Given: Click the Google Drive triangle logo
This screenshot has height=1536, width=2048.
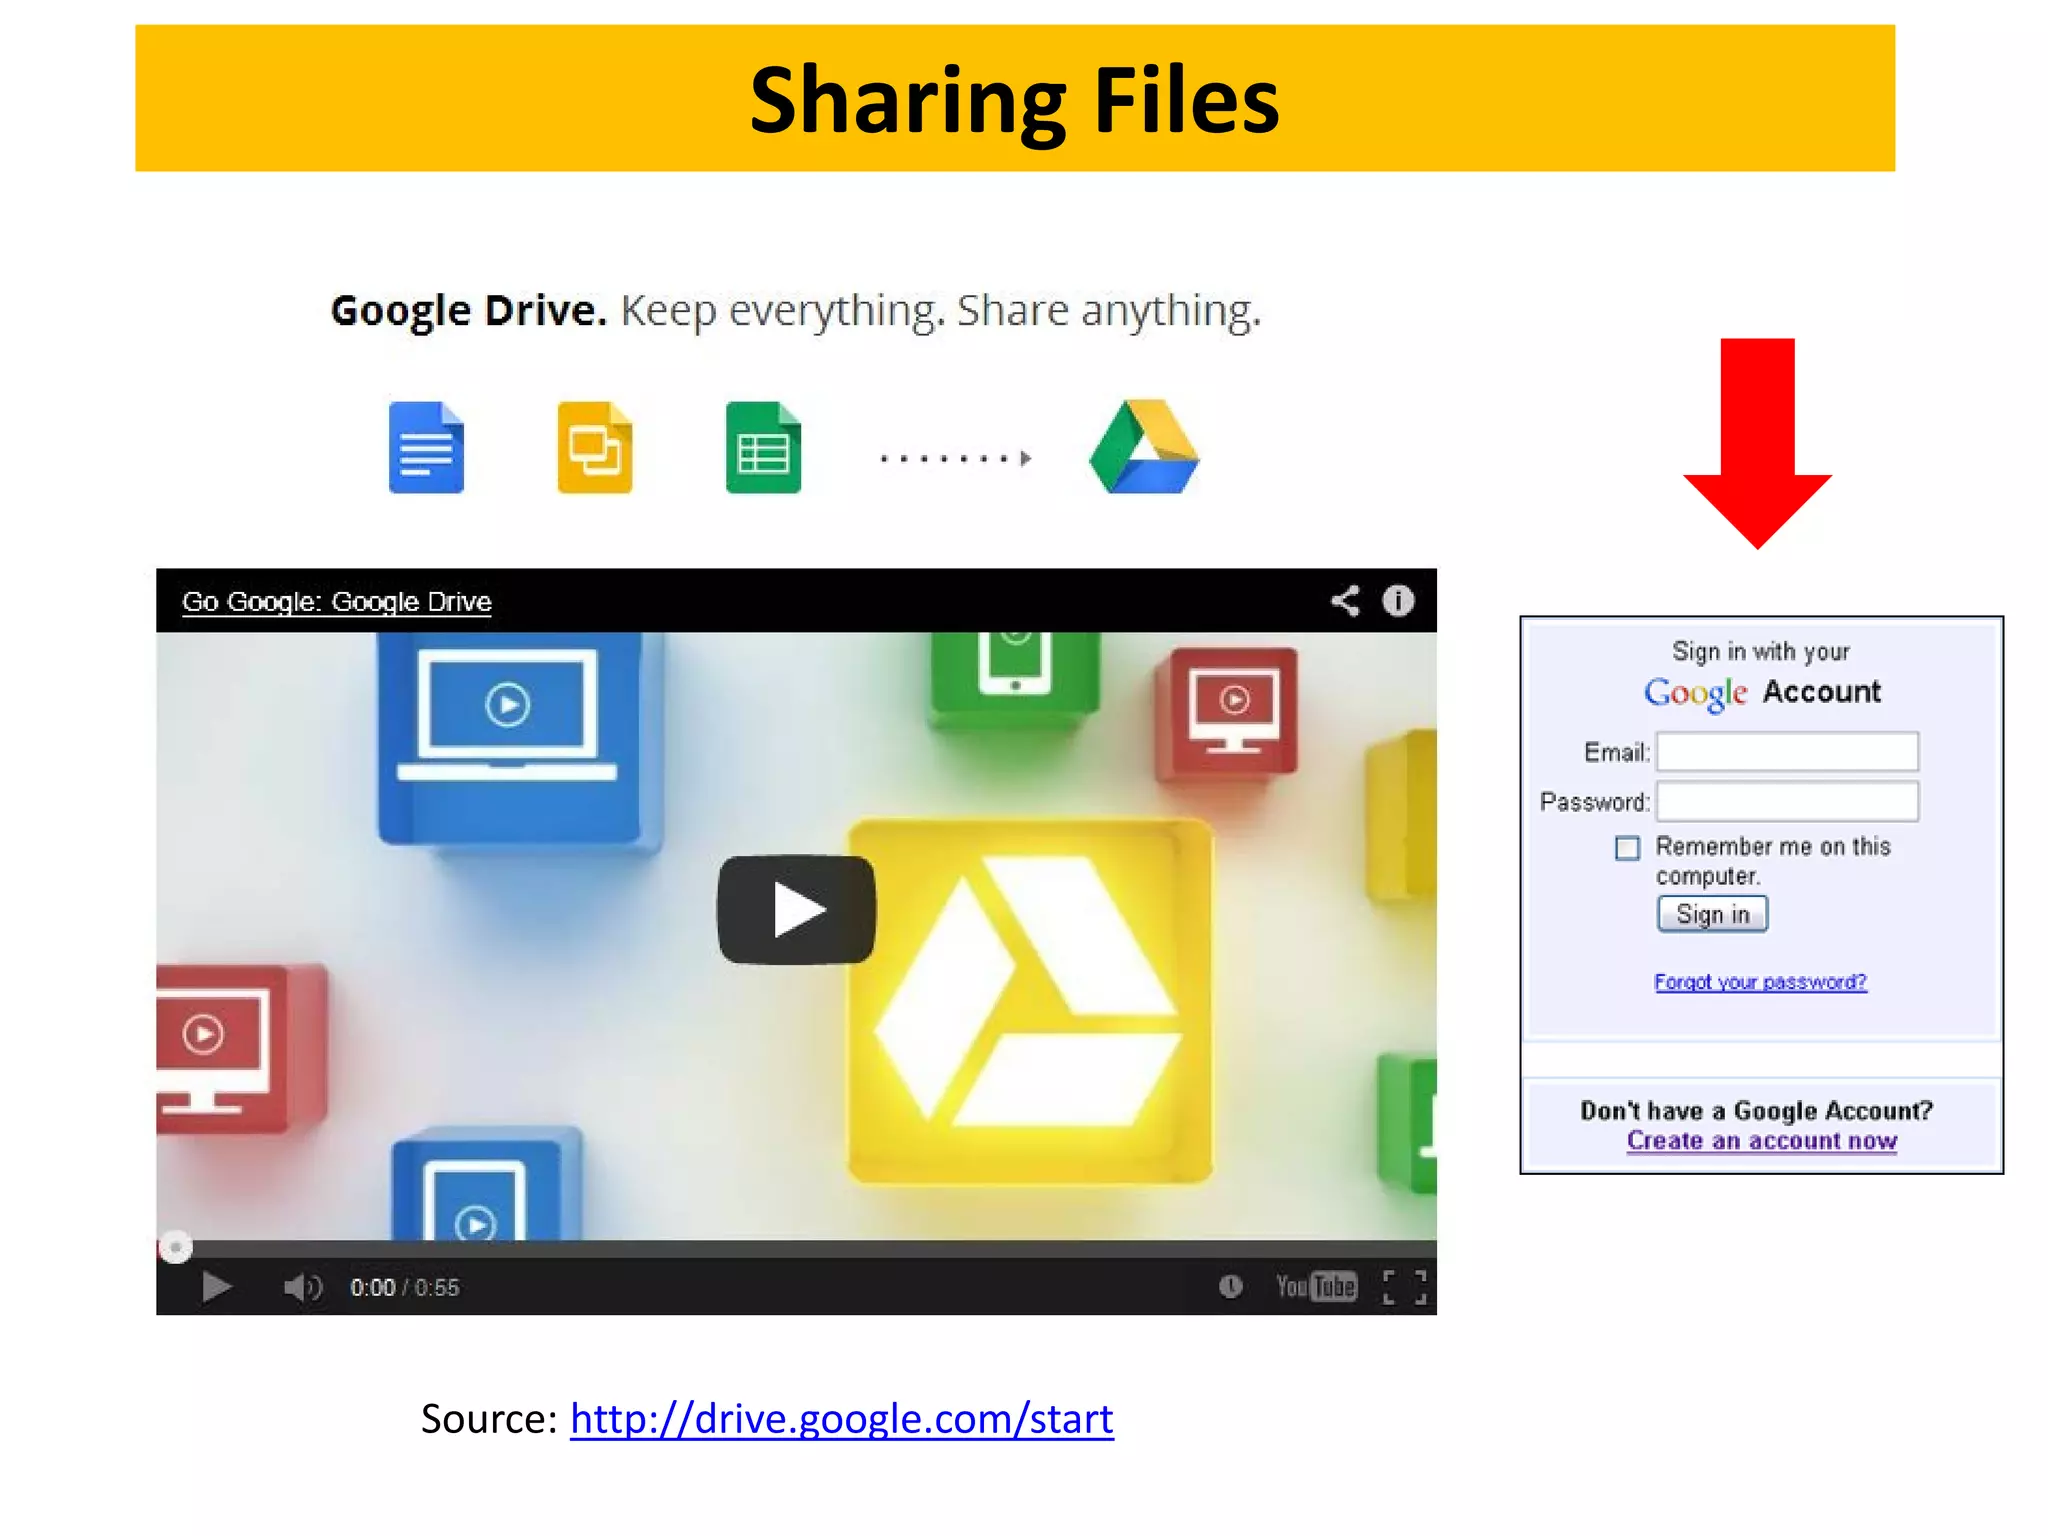Looking at the screenshot, I should [x=1144, y=446].
